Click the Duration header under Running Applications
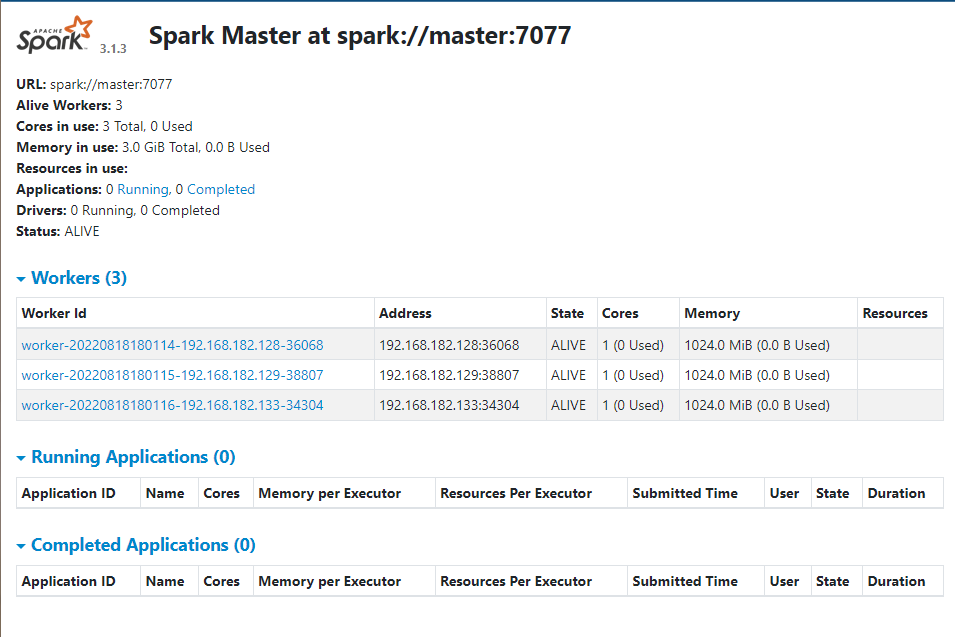955x637 pixels. coord(899,493)
